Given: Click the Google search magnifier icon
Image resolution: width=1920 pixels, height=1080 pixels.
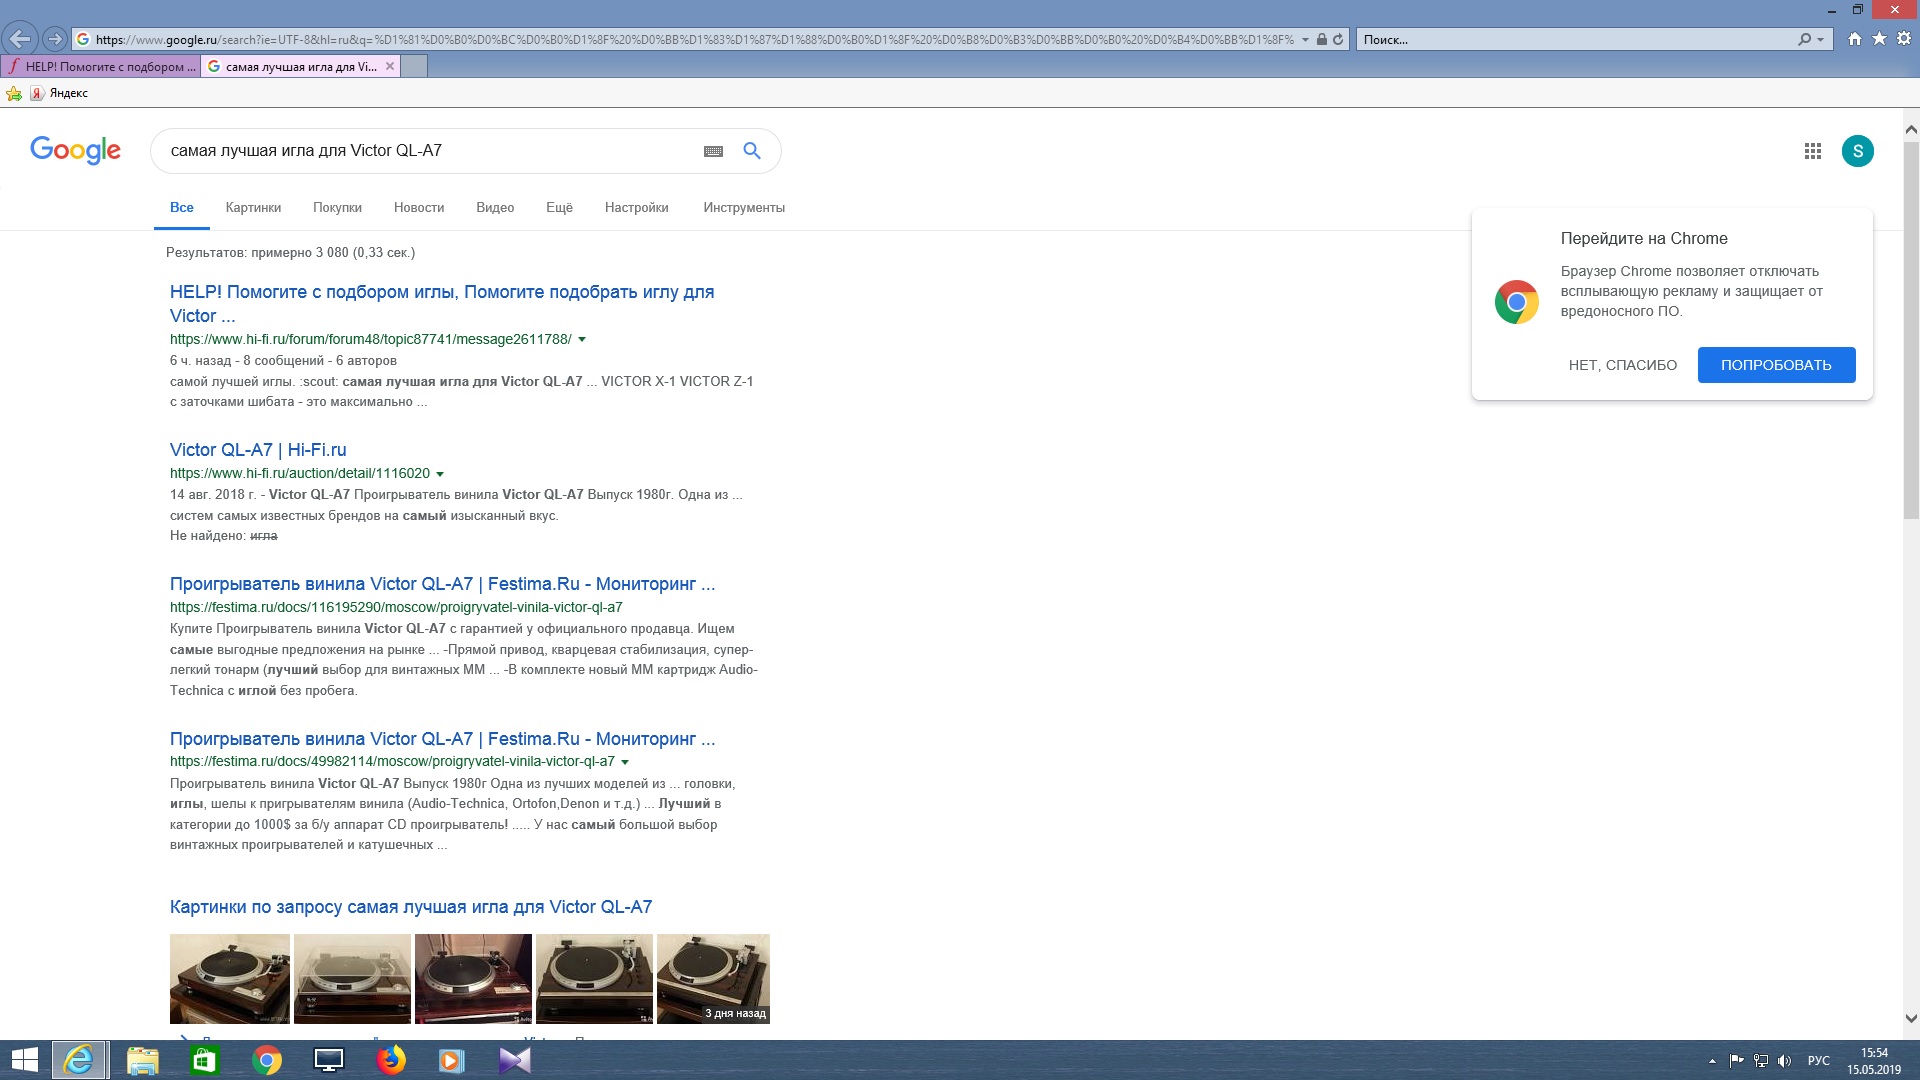Looking at the screenshot, I should 752,151.
